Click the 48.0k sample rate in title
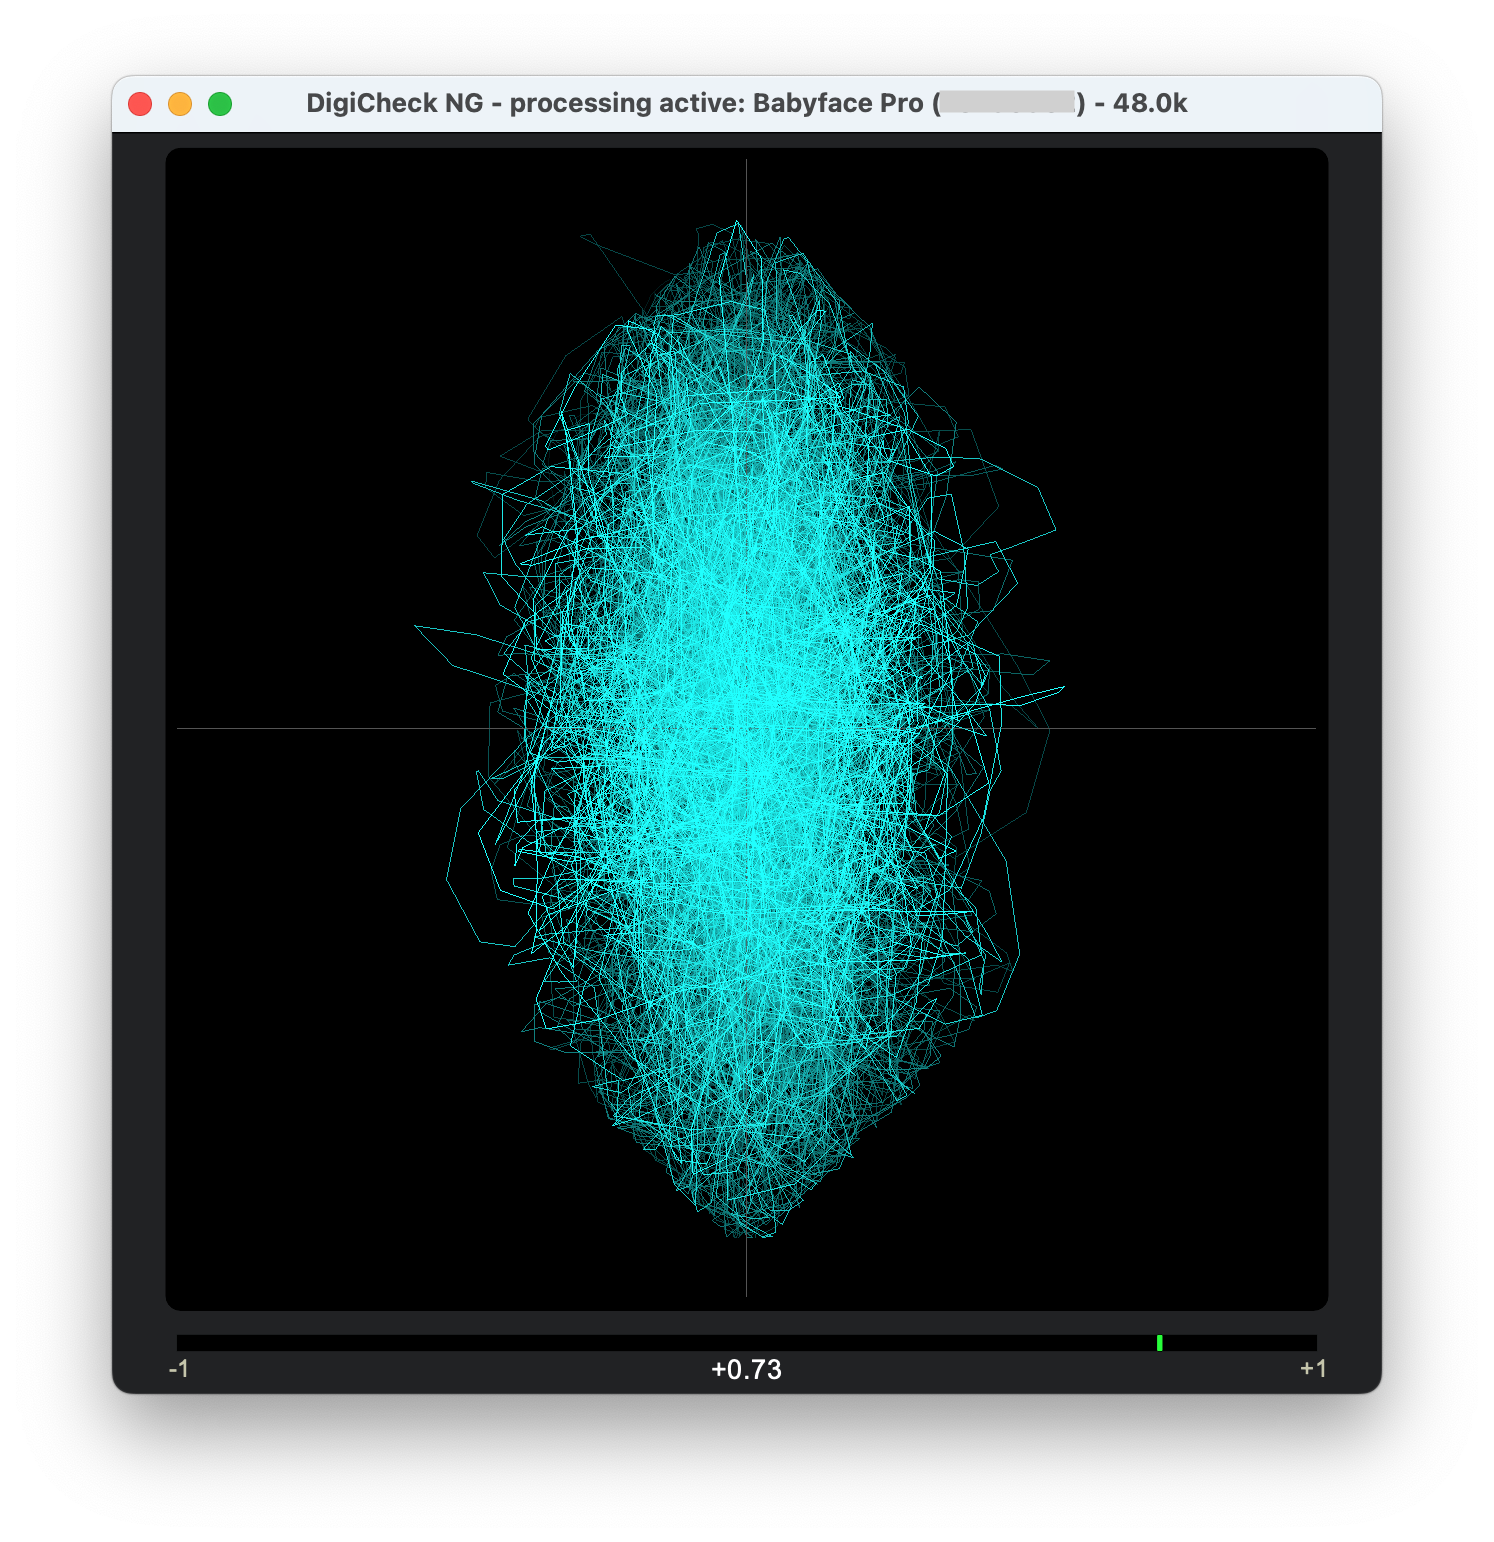The width and height of the screenshot is (1494, 1542). point(1150,104)
